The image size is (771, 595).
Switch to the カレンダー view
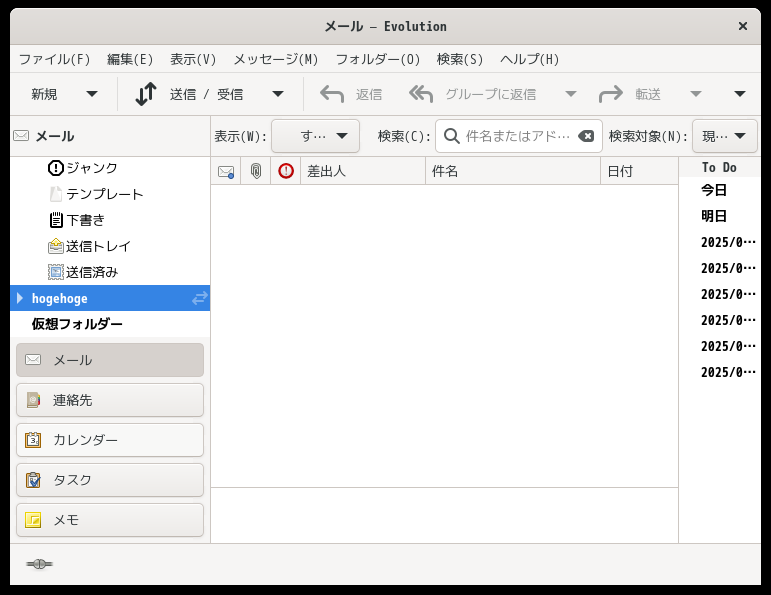point(110,440)
